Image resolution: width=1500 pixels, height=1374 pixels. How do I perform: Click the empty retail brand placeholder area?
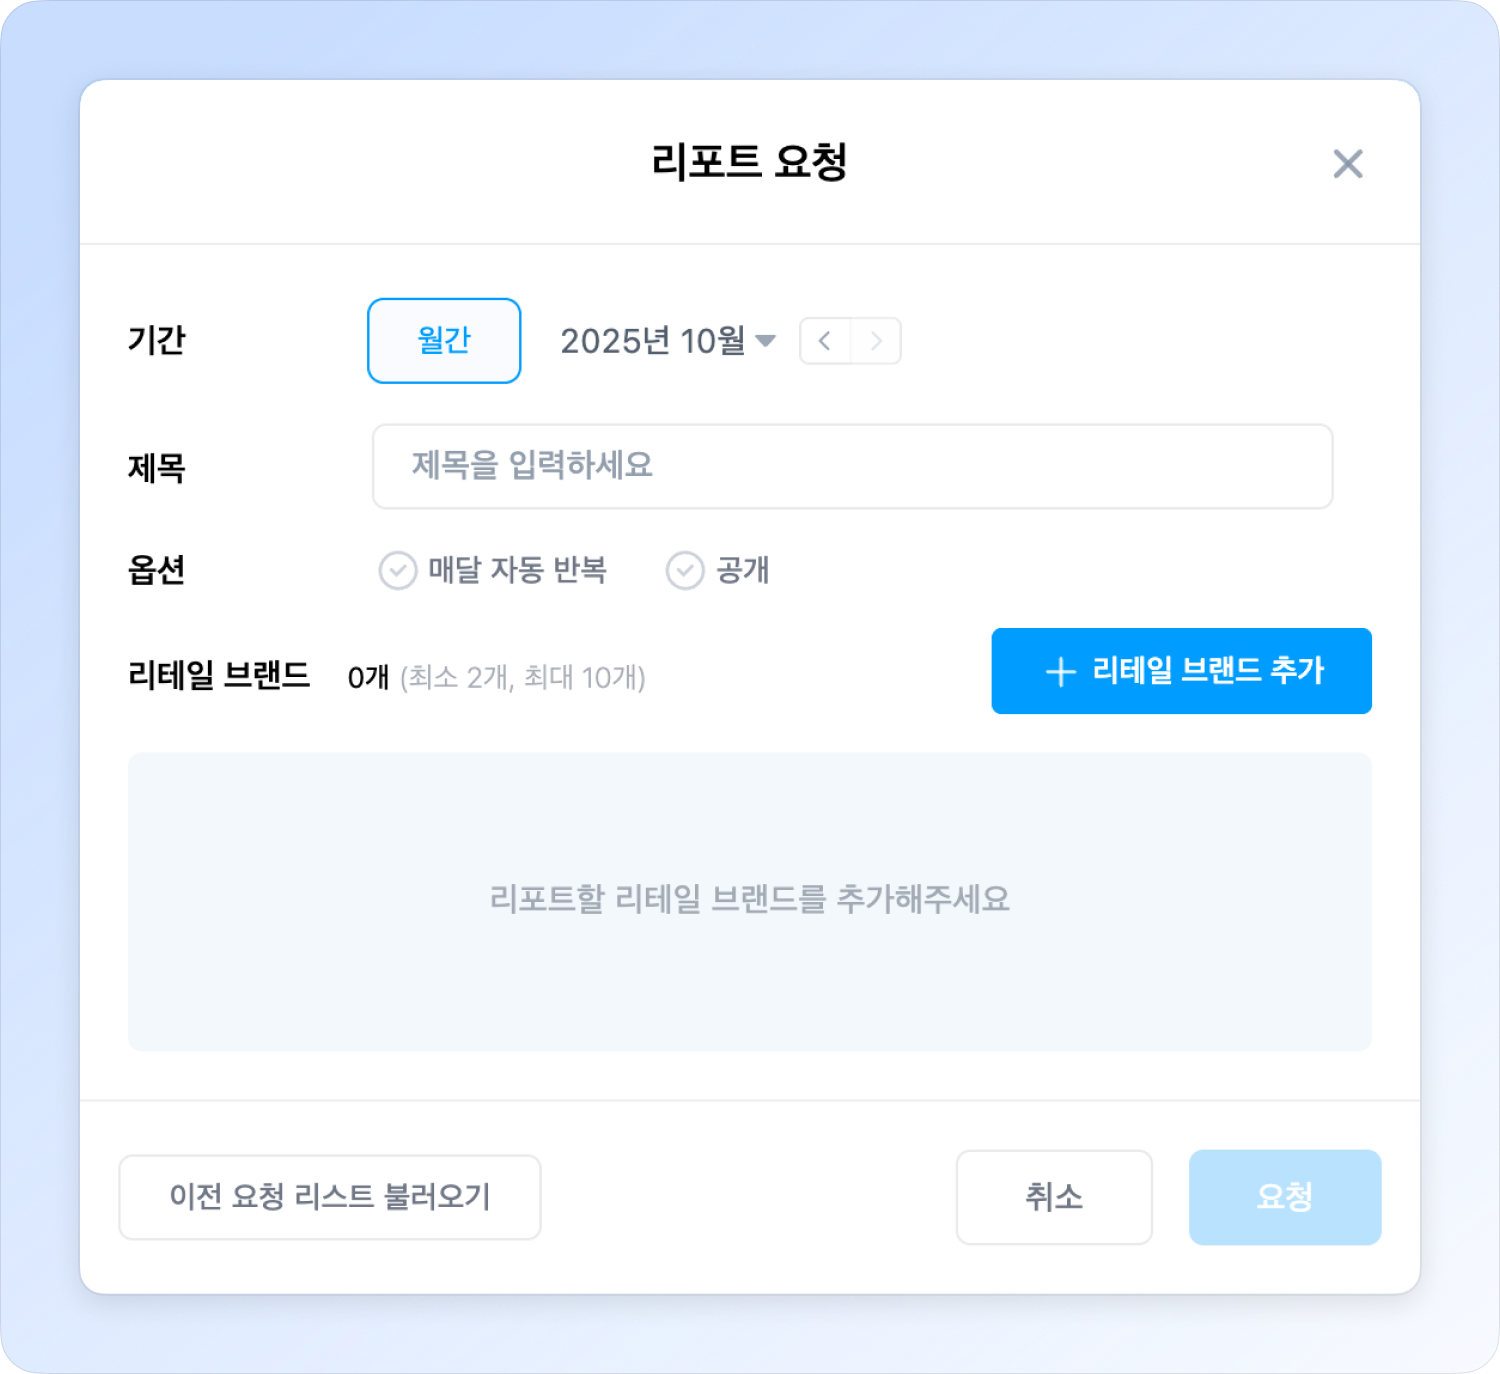point(750,900)
